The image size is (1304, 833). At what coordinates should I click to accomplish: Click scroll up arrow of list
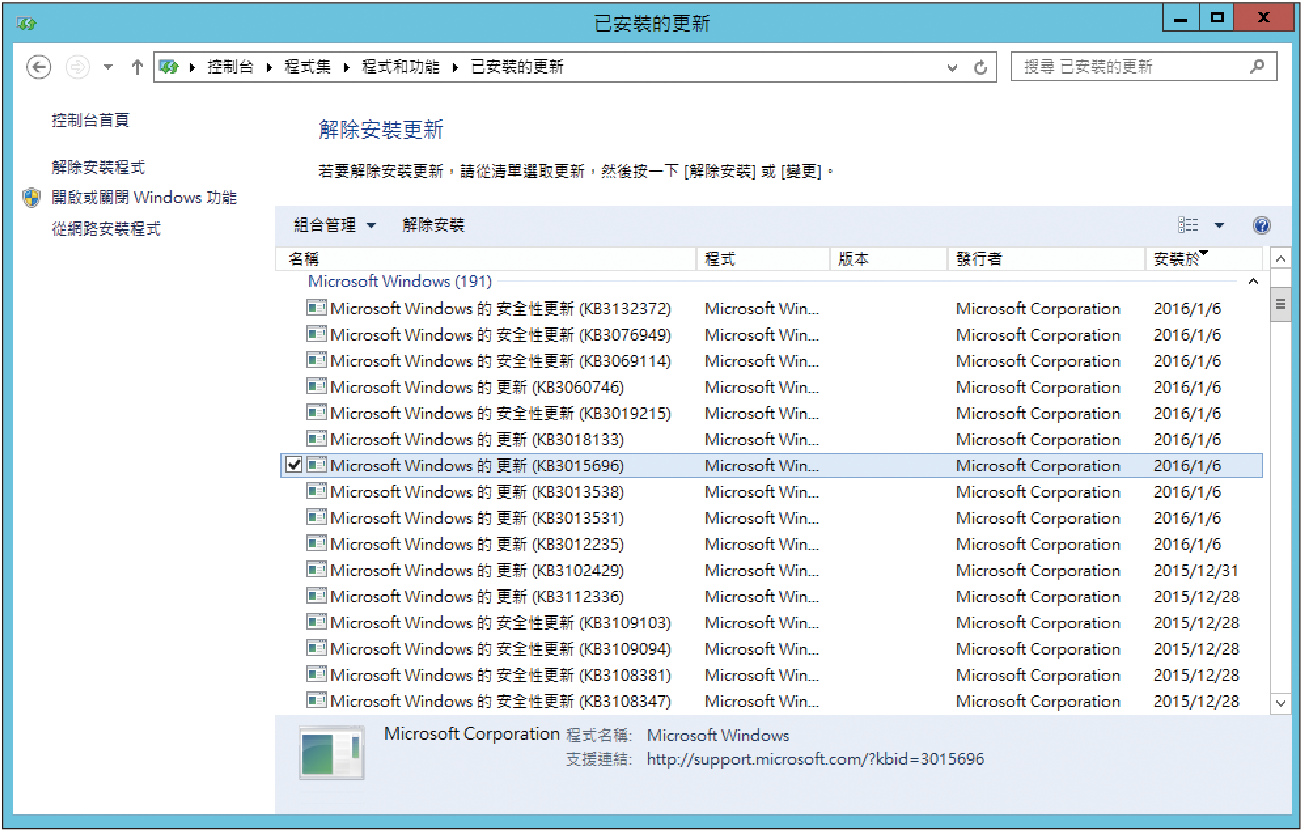coord(1280,259)
